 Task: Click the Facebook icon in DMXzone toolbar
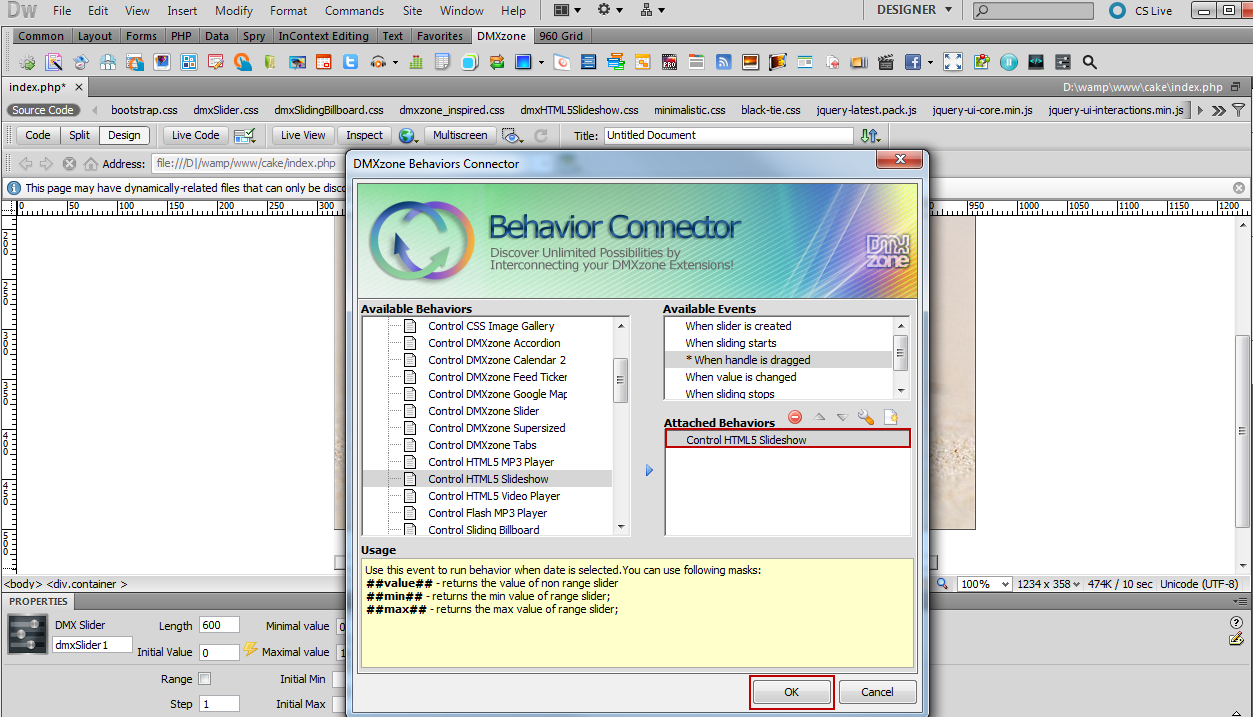point(912,62)
